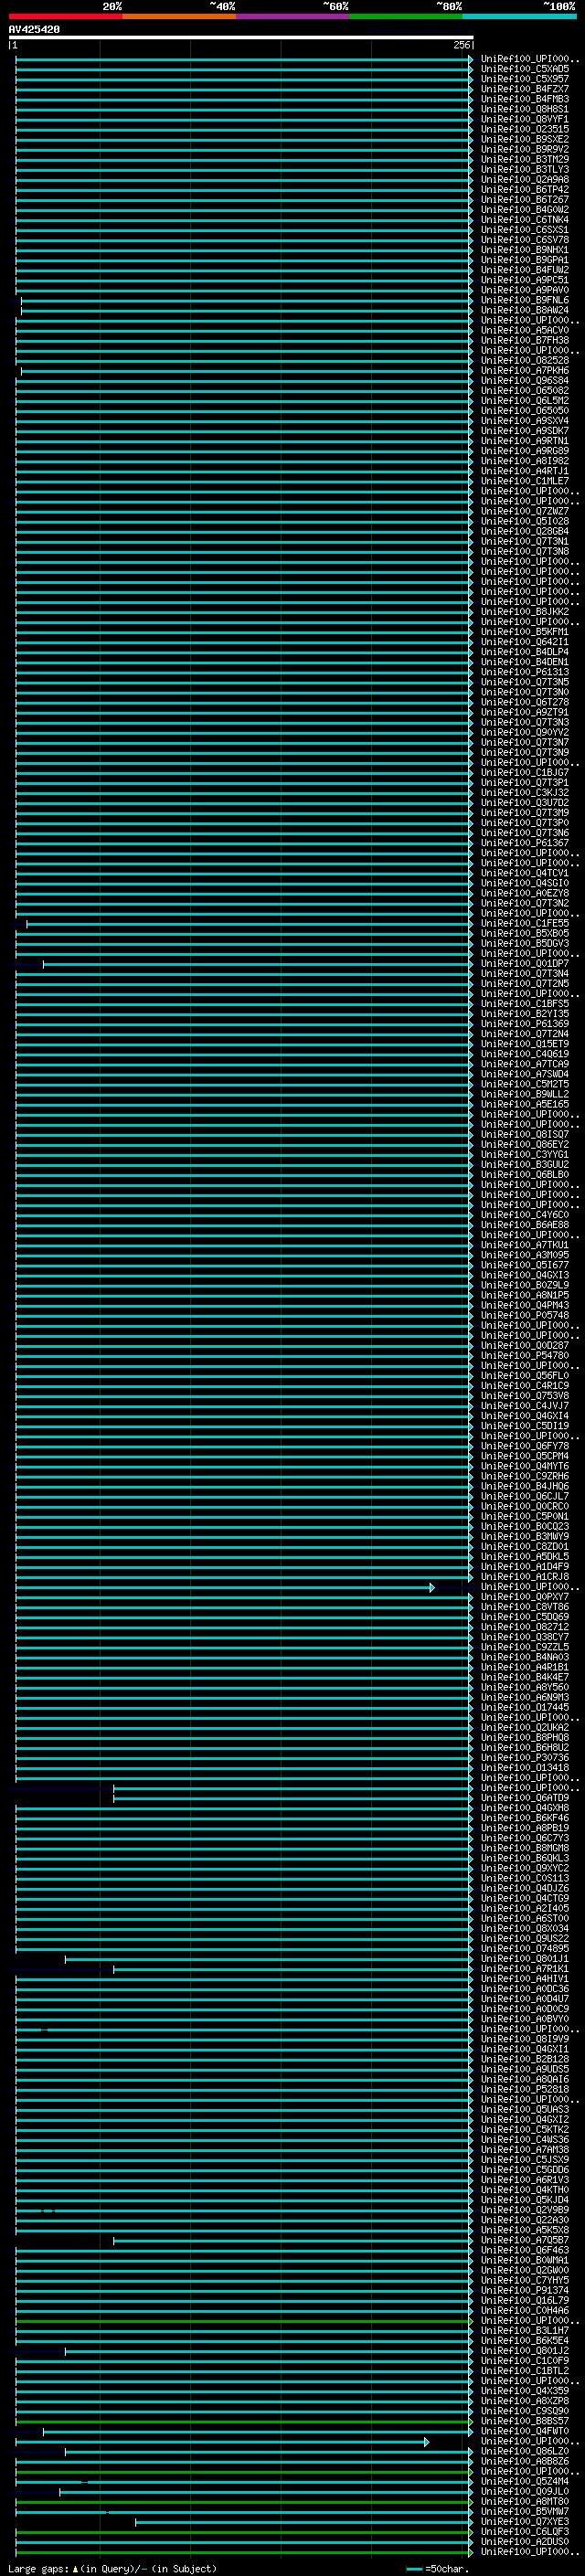Screen dimensions: 585x2576
Task: Choose the UniRef100_Q96S84 hit label
Action: (x=525, y=381)
